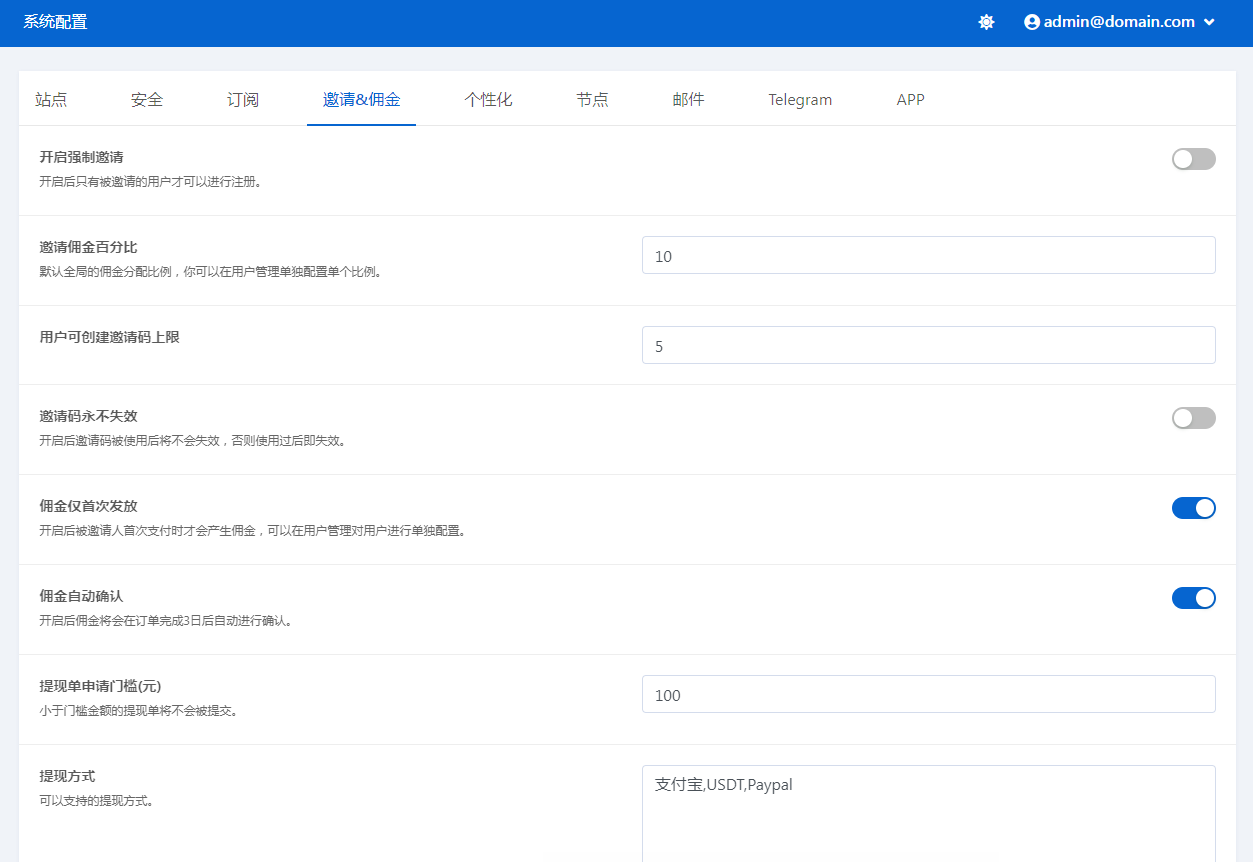Click the 系统配置 page title
The width and height of the screenshot is (1253, 862).
[x=55, y=22]
